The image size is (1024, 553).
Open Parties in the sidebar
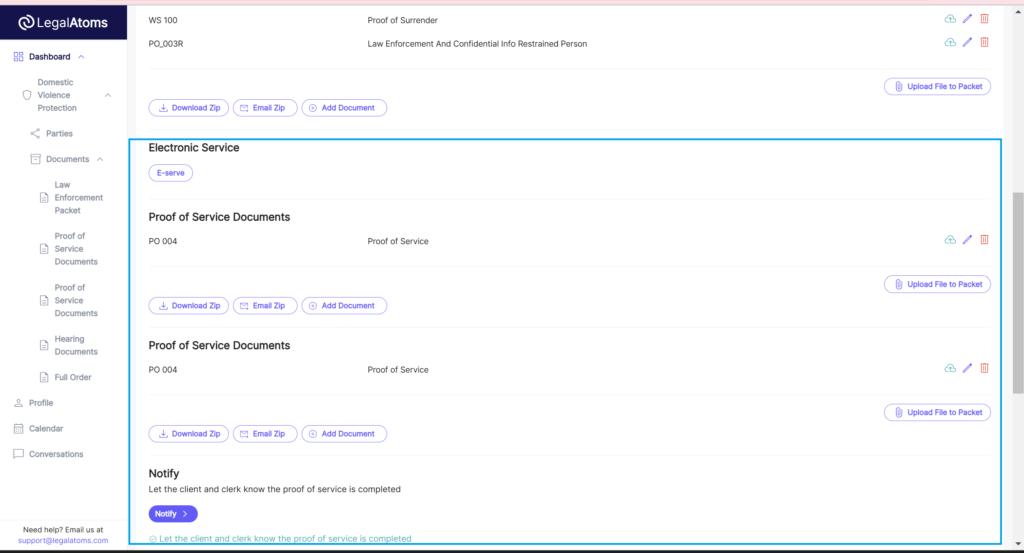click(x=59, y=133)
